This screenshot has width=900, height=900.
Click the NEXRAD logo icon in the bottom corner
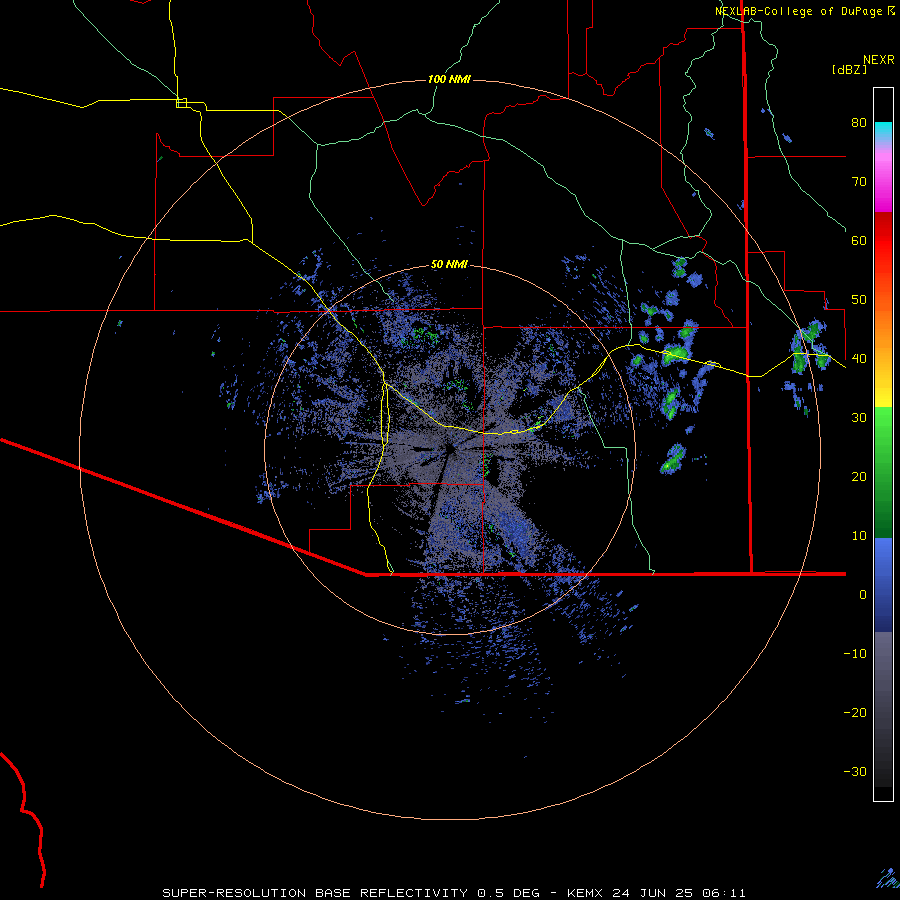point(887,878)
